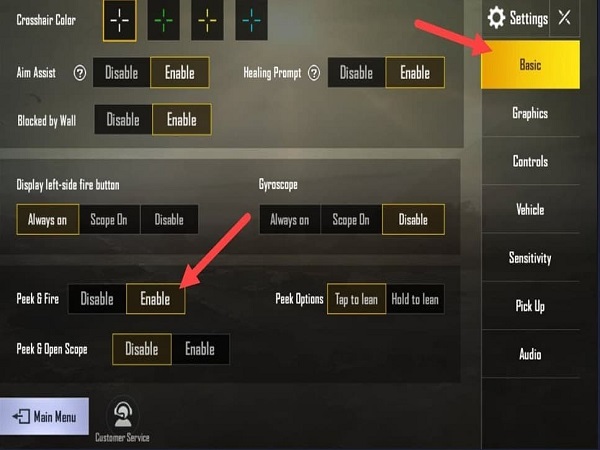Open the Healing Prompt help icon

(314, 73)
